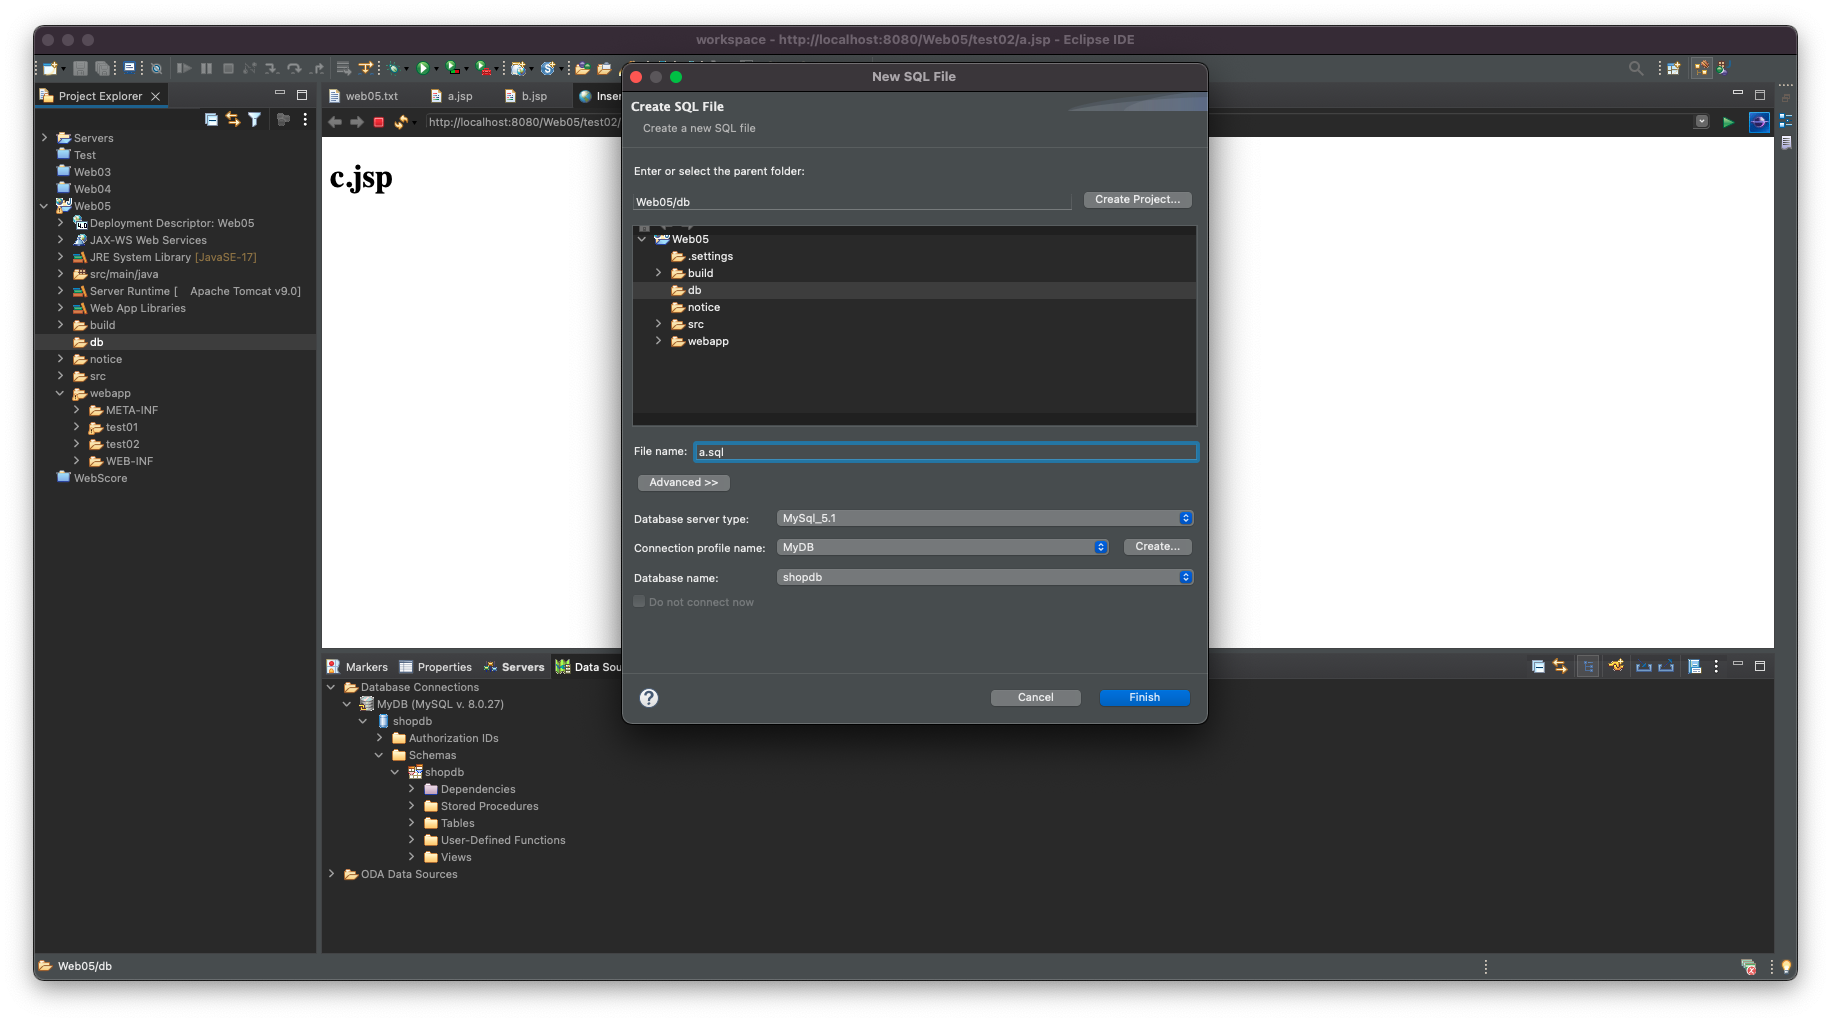Image resolution: width=1831 pixels, height=1022 pixels.
Task: Click the Create... connection profile button
Action: coord(1157,547)
